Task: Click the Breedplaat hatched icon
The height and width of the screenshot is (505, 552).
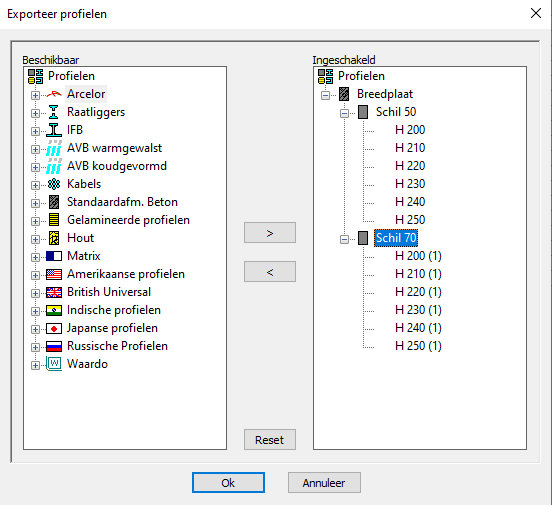Action: (x=344, y=94)
